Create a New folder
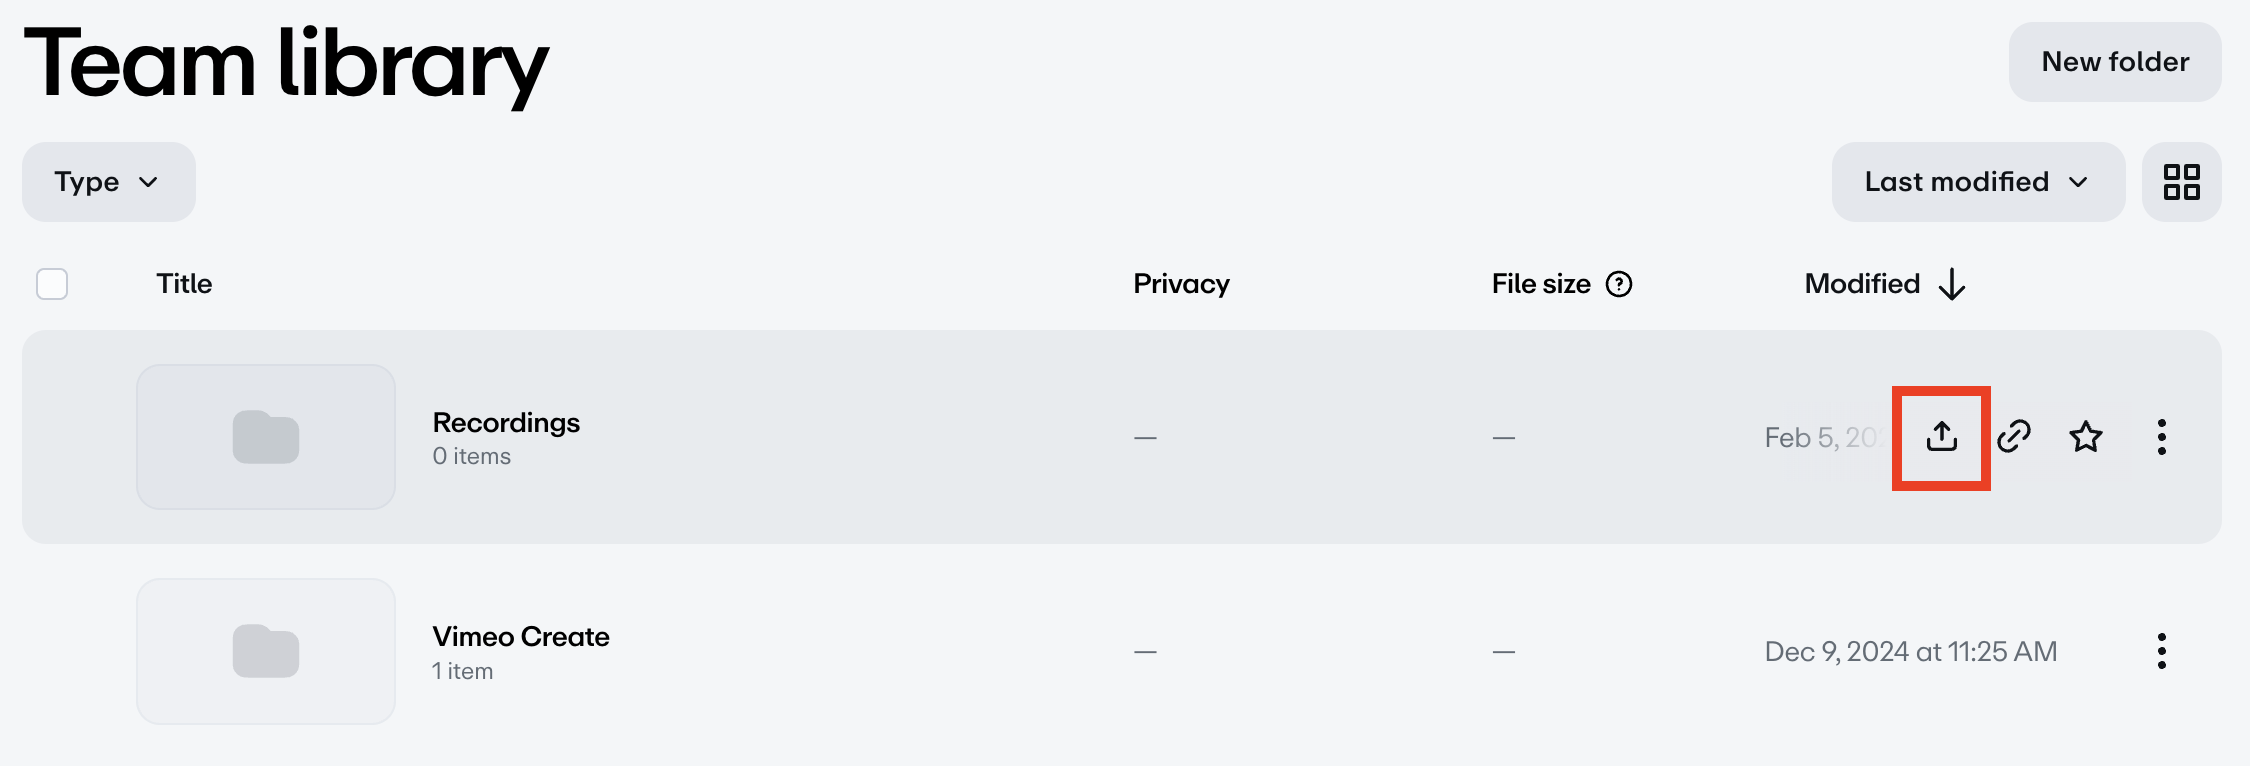2250x766 pixels. point(2115,62)
